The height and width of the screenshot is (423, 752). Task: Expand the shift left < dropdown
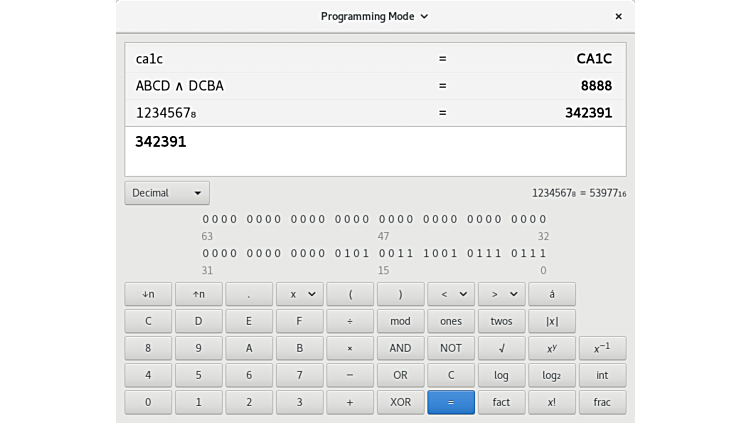[451, 294]
